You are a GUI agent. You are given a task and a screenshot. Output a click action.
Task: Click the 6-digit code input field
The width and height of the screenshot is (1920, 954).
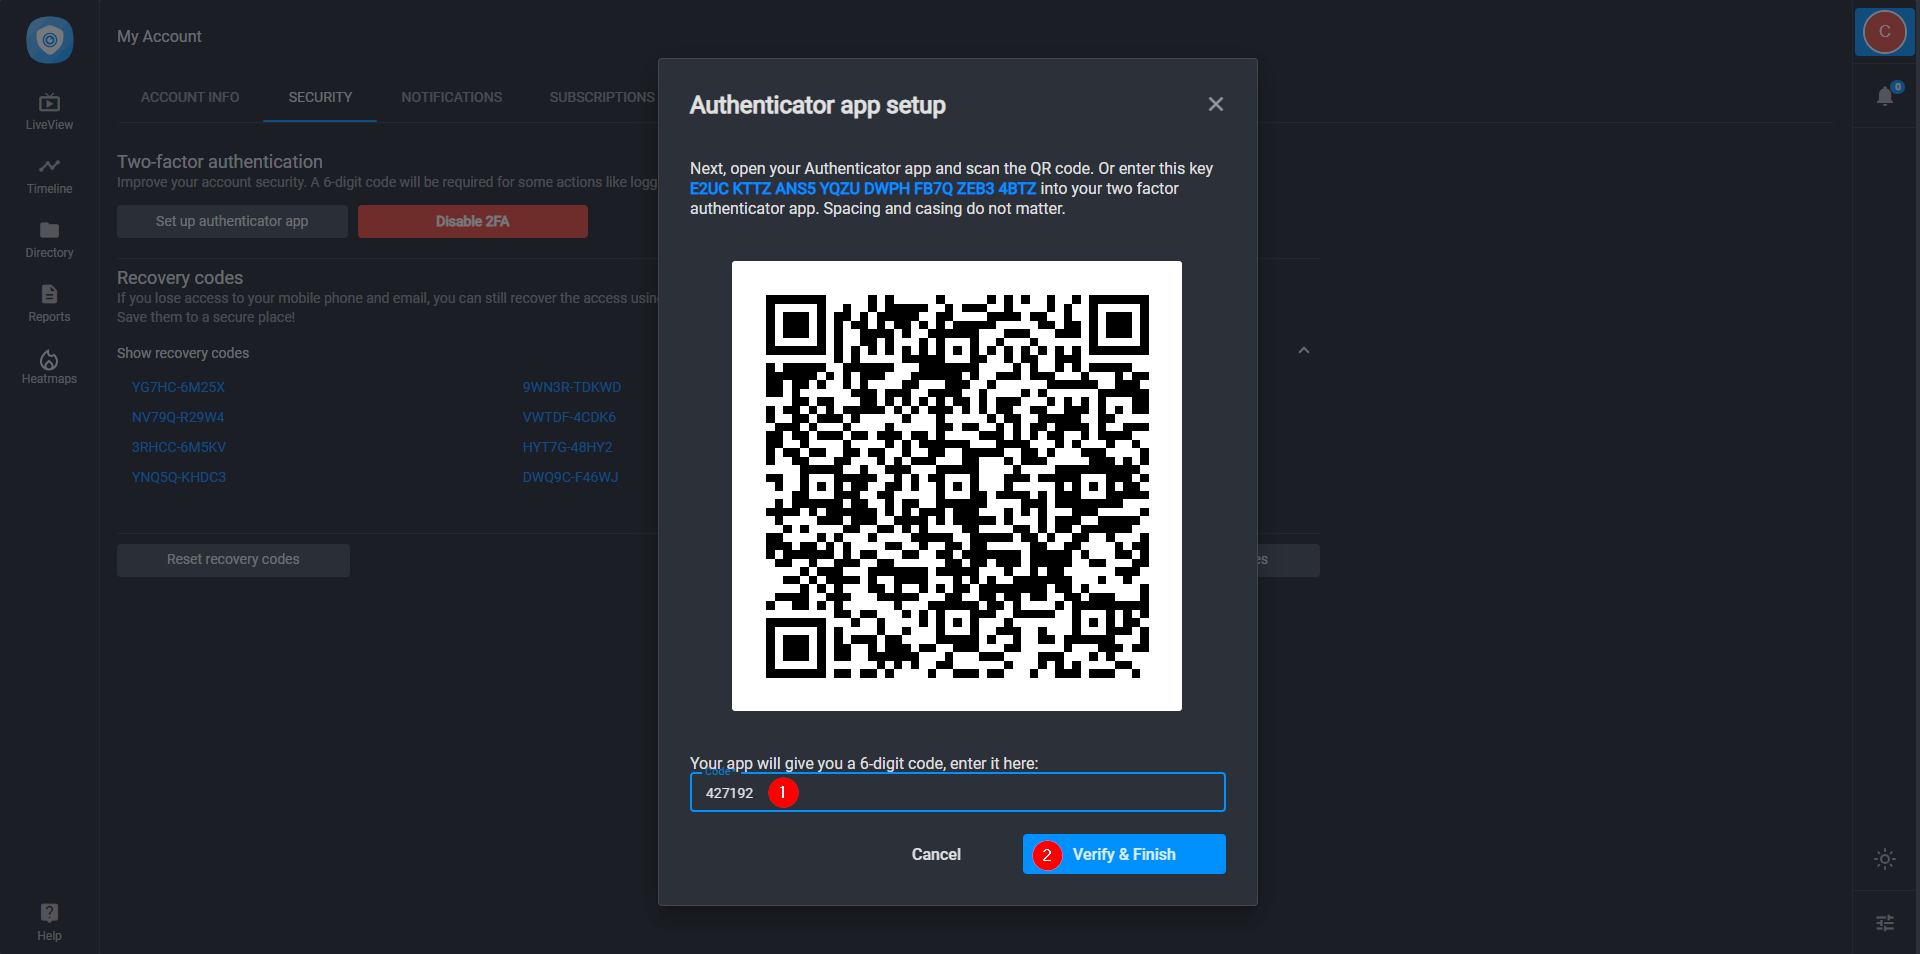[957, 792]
